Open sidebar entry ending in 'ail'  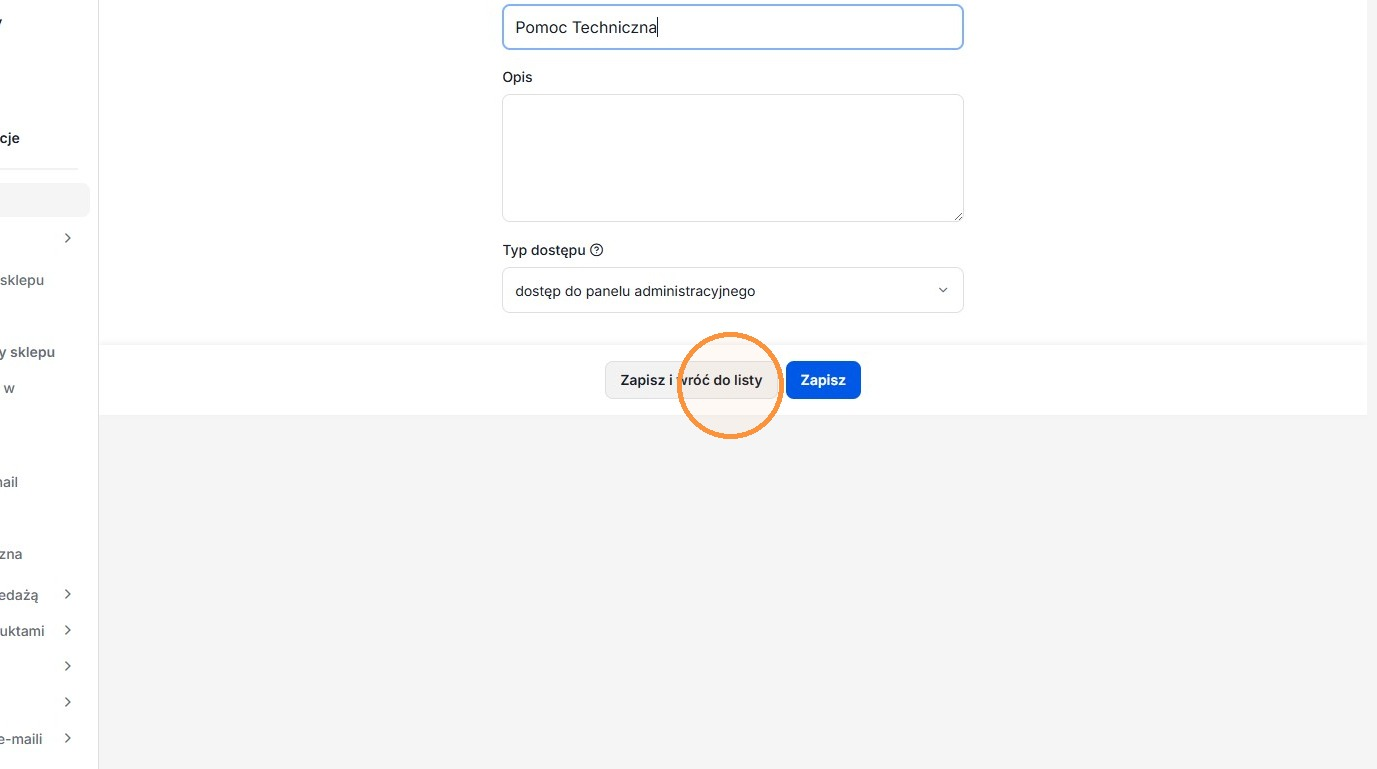[x=9, y=482]
